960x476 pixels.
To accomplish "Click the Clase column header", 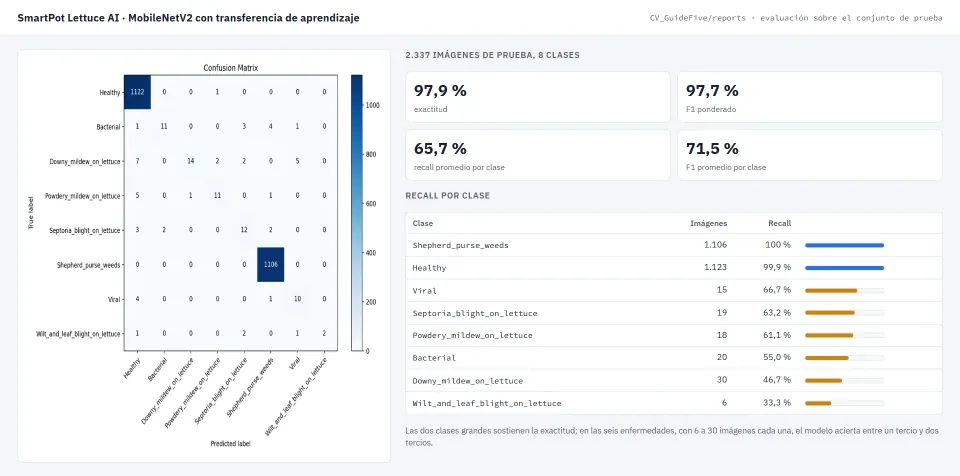I will [422, 224].
